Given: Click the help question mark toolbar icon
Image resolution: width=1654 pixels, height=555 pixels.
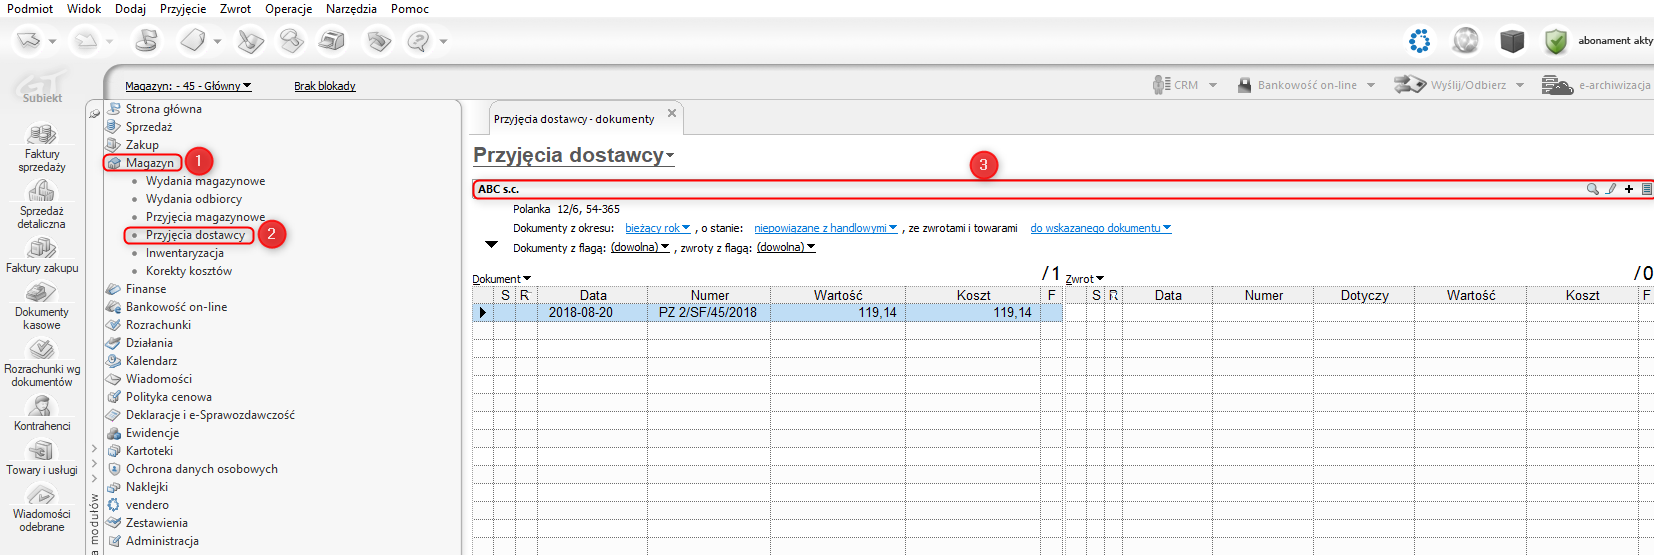Looking at the screenshot, I should [x=418, y=41].
